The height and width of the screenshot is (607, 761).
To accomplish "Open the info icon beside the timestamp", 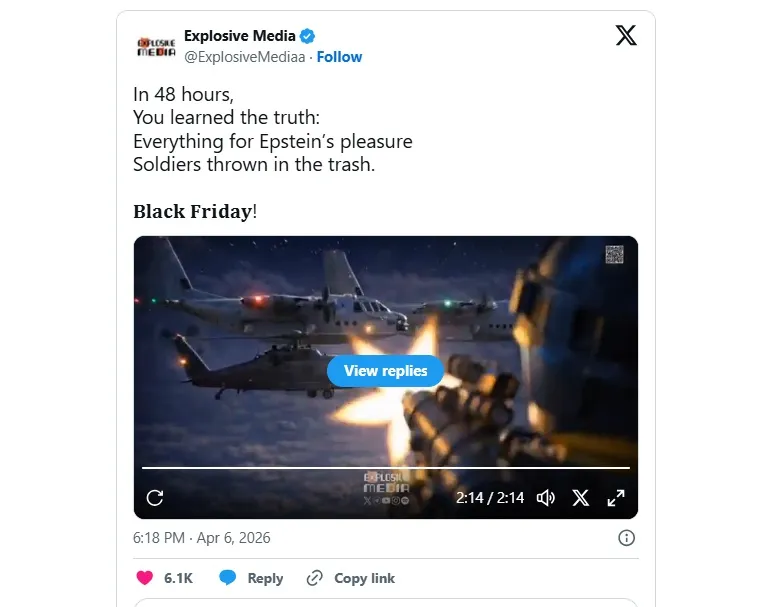I will pyautogui.click(x=626, y=538).
